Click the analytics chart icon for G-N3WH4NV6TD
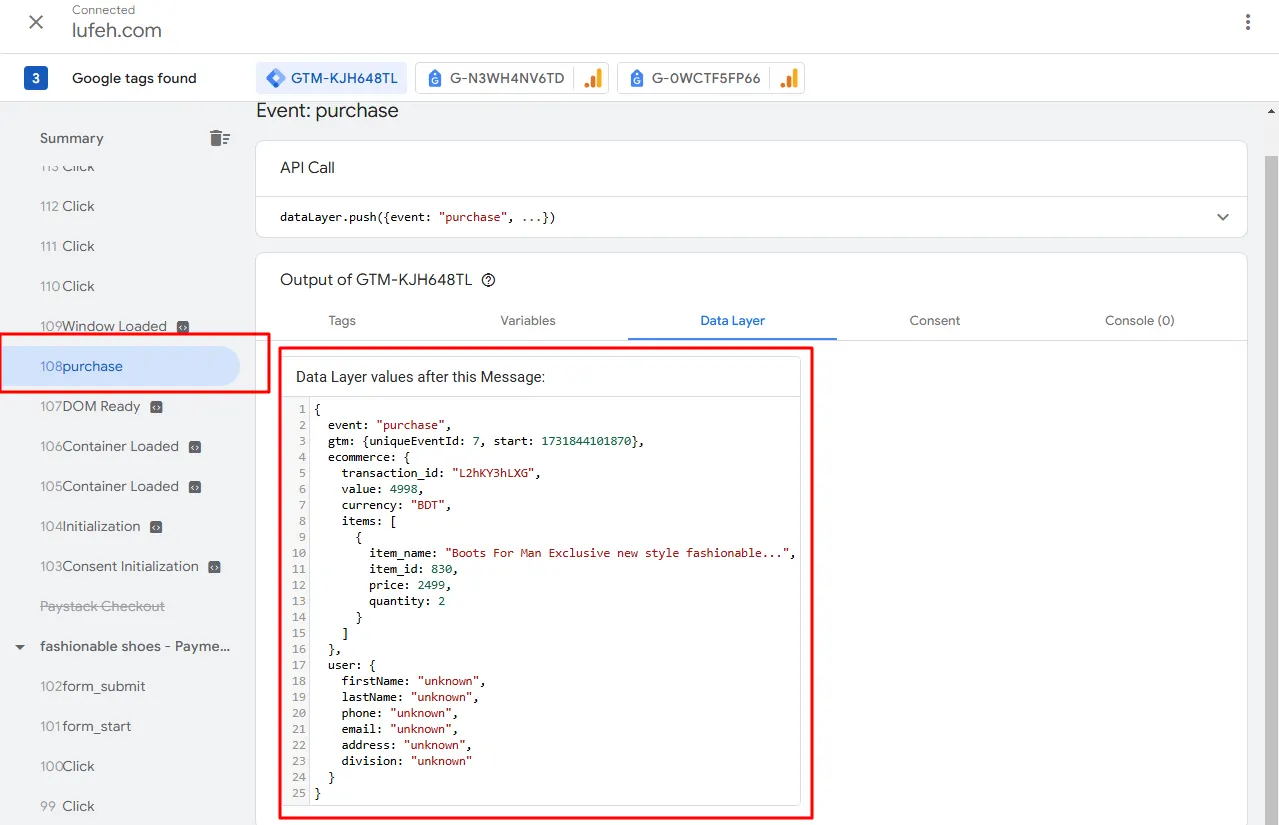This screenshot has width=1279, height=825. (593, 78)
